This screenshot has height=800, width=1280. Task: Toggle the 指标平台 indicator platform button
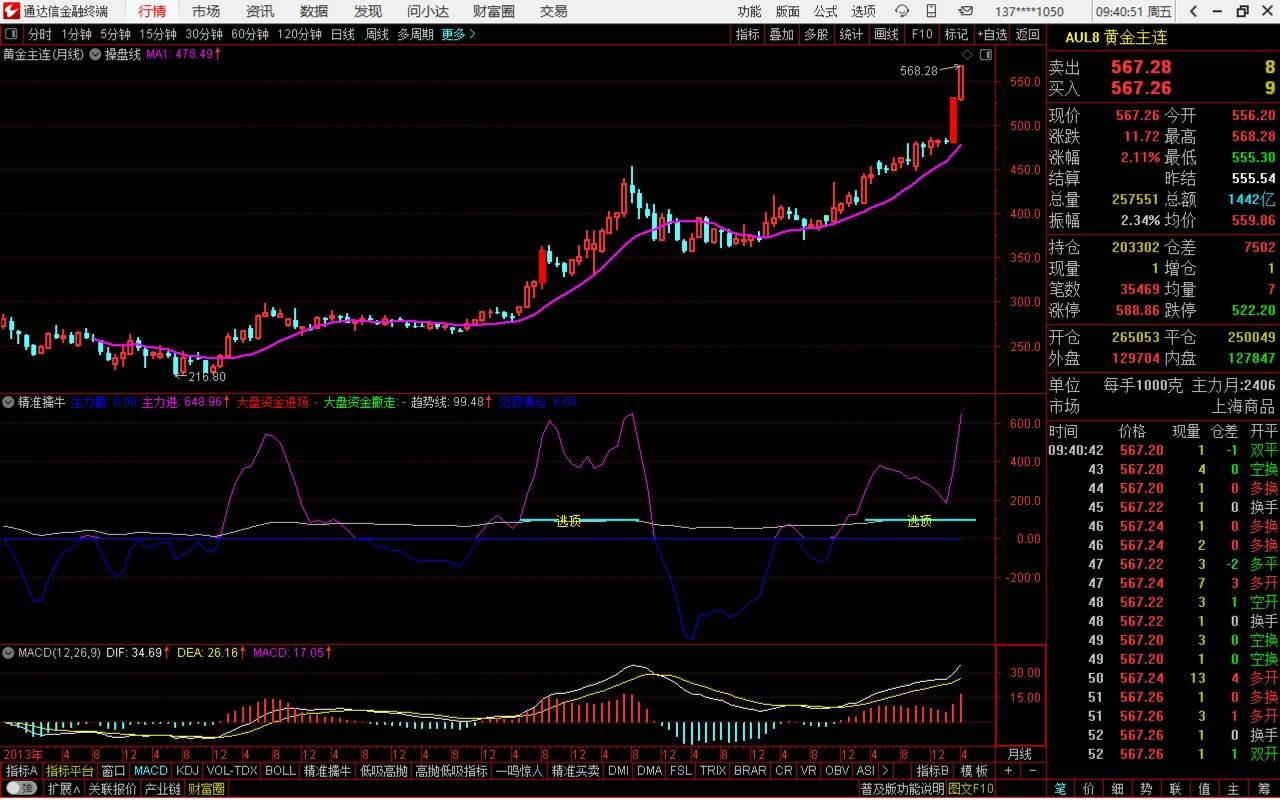coord(70,771)
